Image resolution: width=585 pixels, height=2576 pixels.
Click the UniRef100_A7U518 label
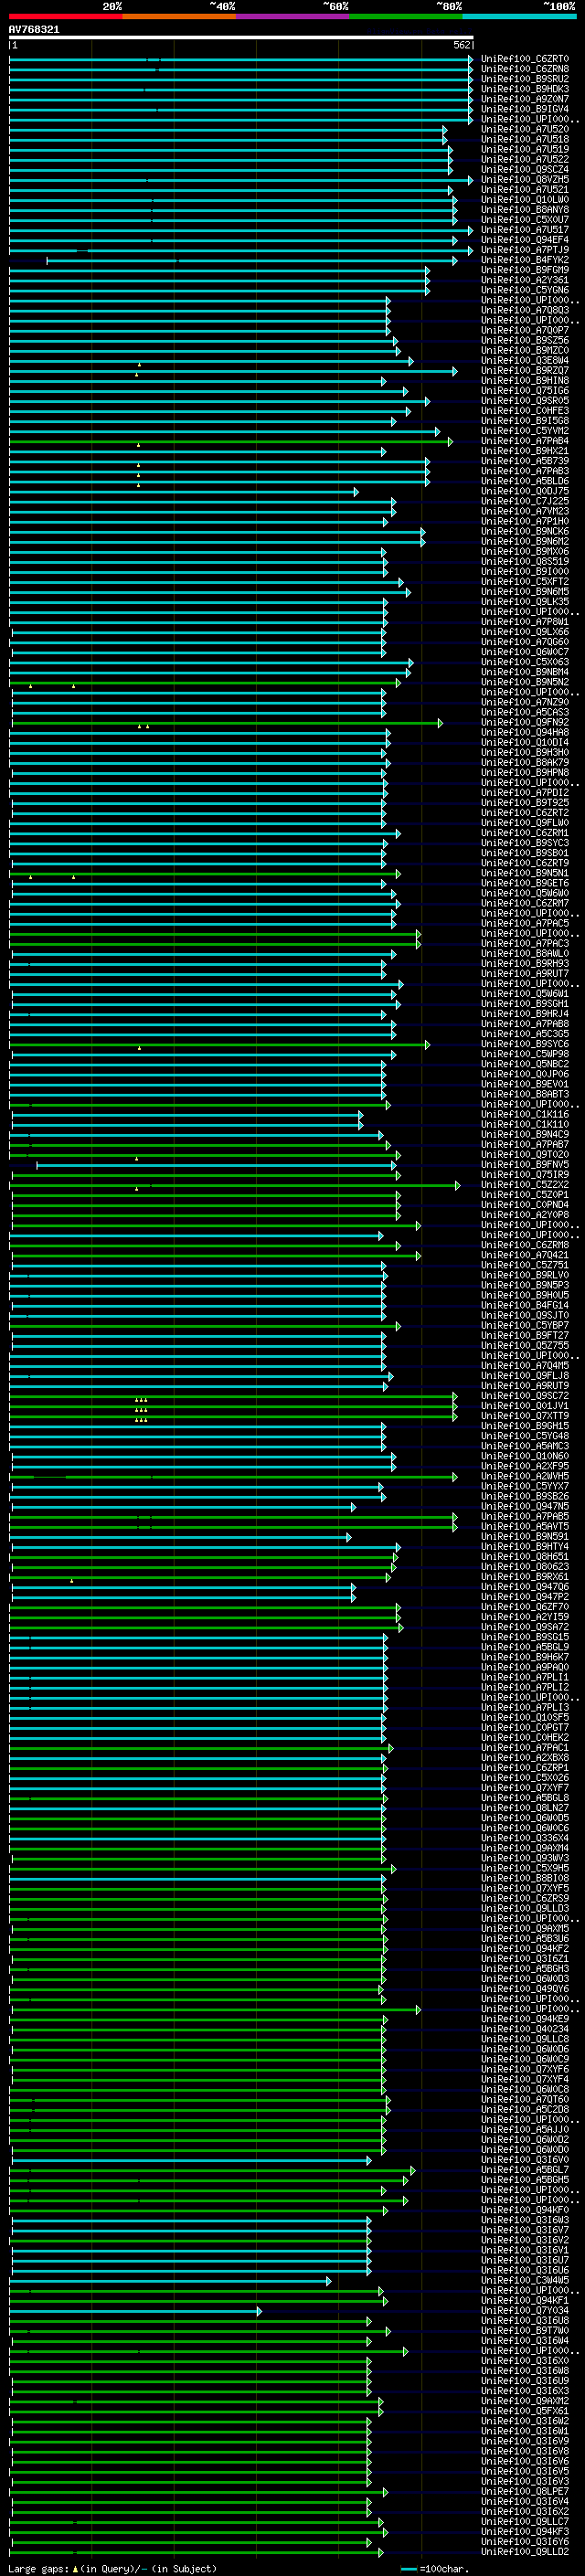coord(525,139)
